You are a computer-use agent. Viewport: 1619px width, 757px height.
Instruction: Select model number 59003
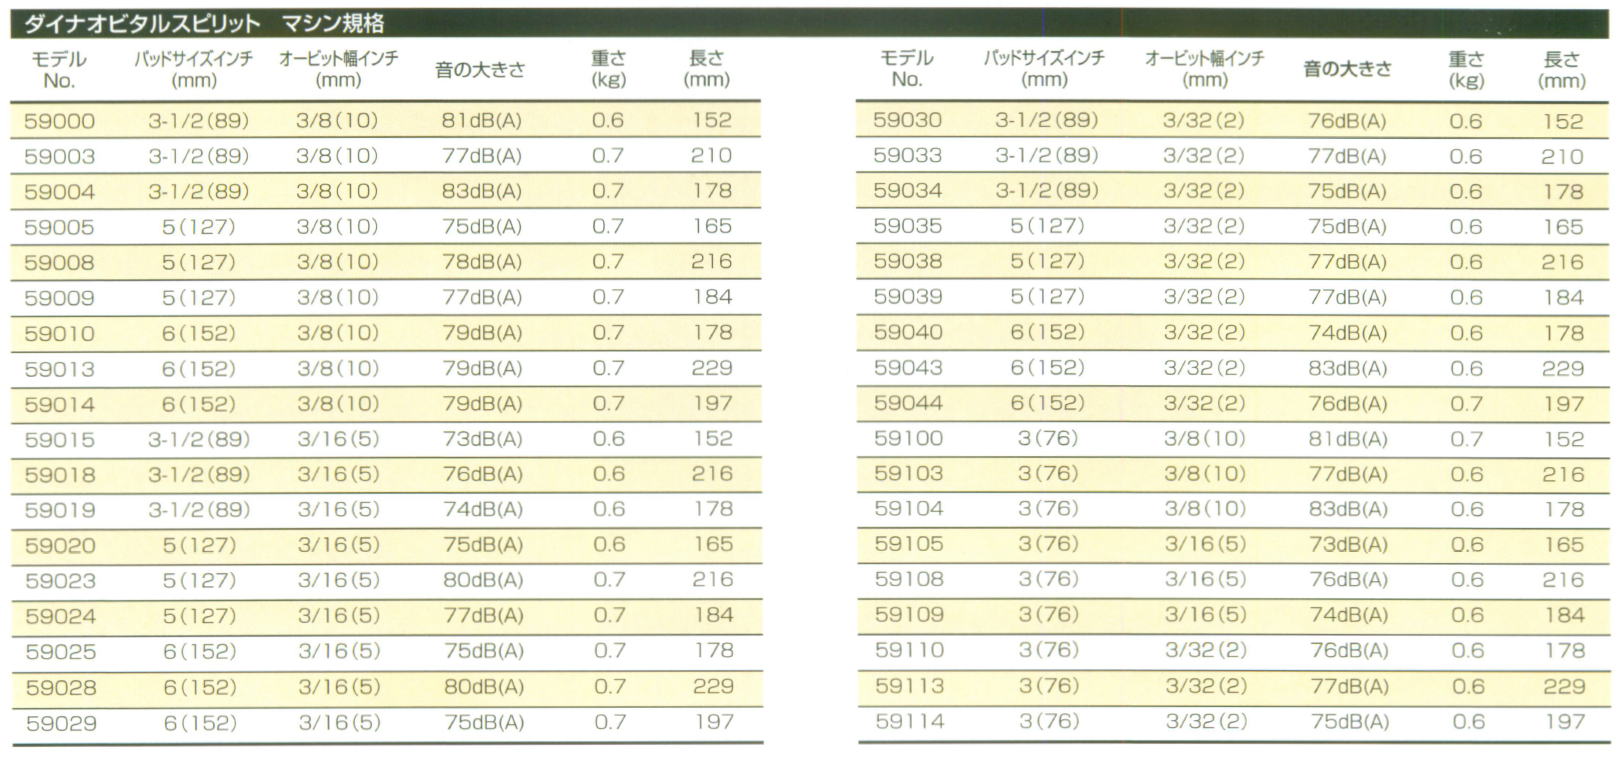tap(60, 156)
